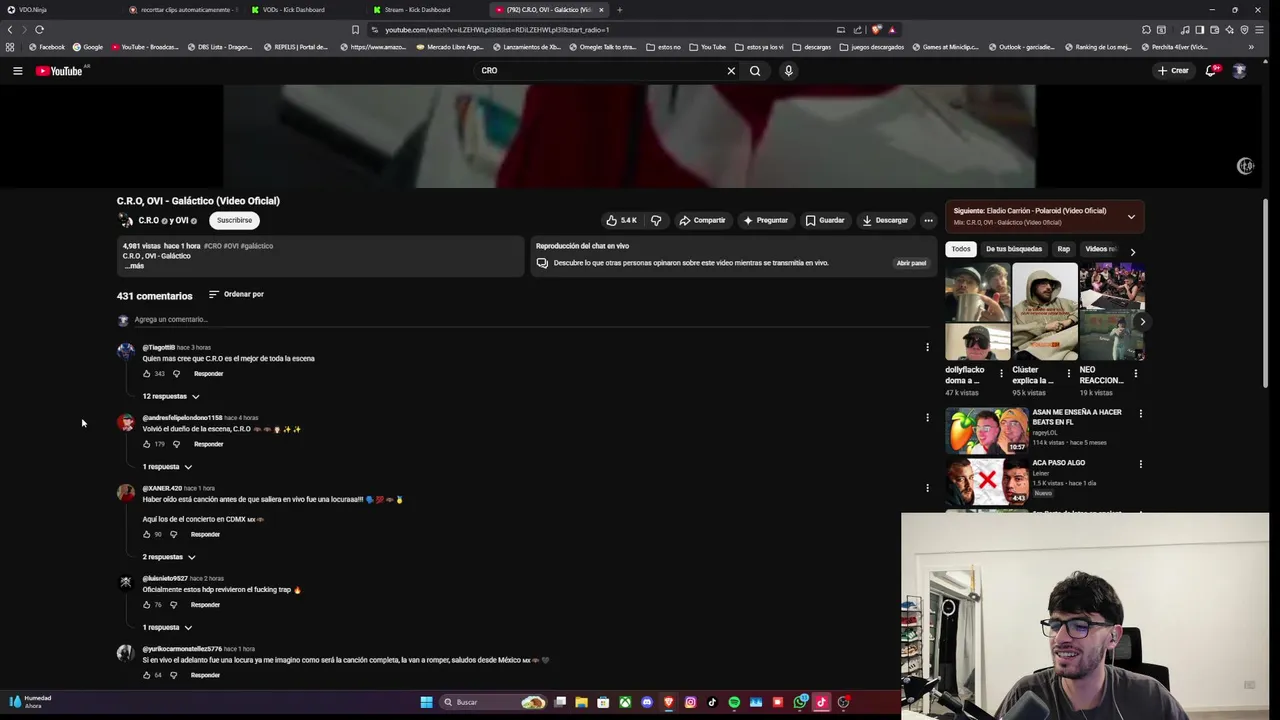Start voice search with microphone
Image resolution: width=1280 pixels, height=720 pixels.
click(788, 71)
